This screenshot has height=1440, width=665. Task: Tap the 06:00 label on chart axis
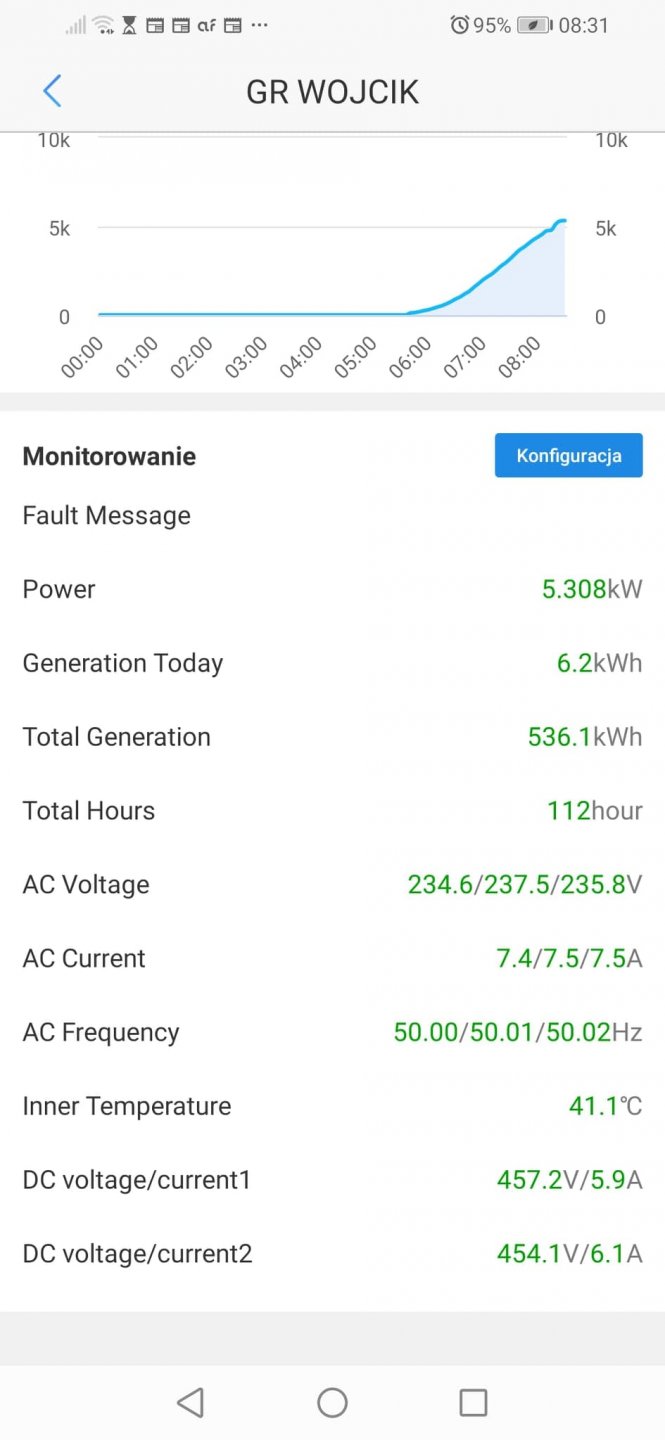pyautogui.click(x=410, y=357)
